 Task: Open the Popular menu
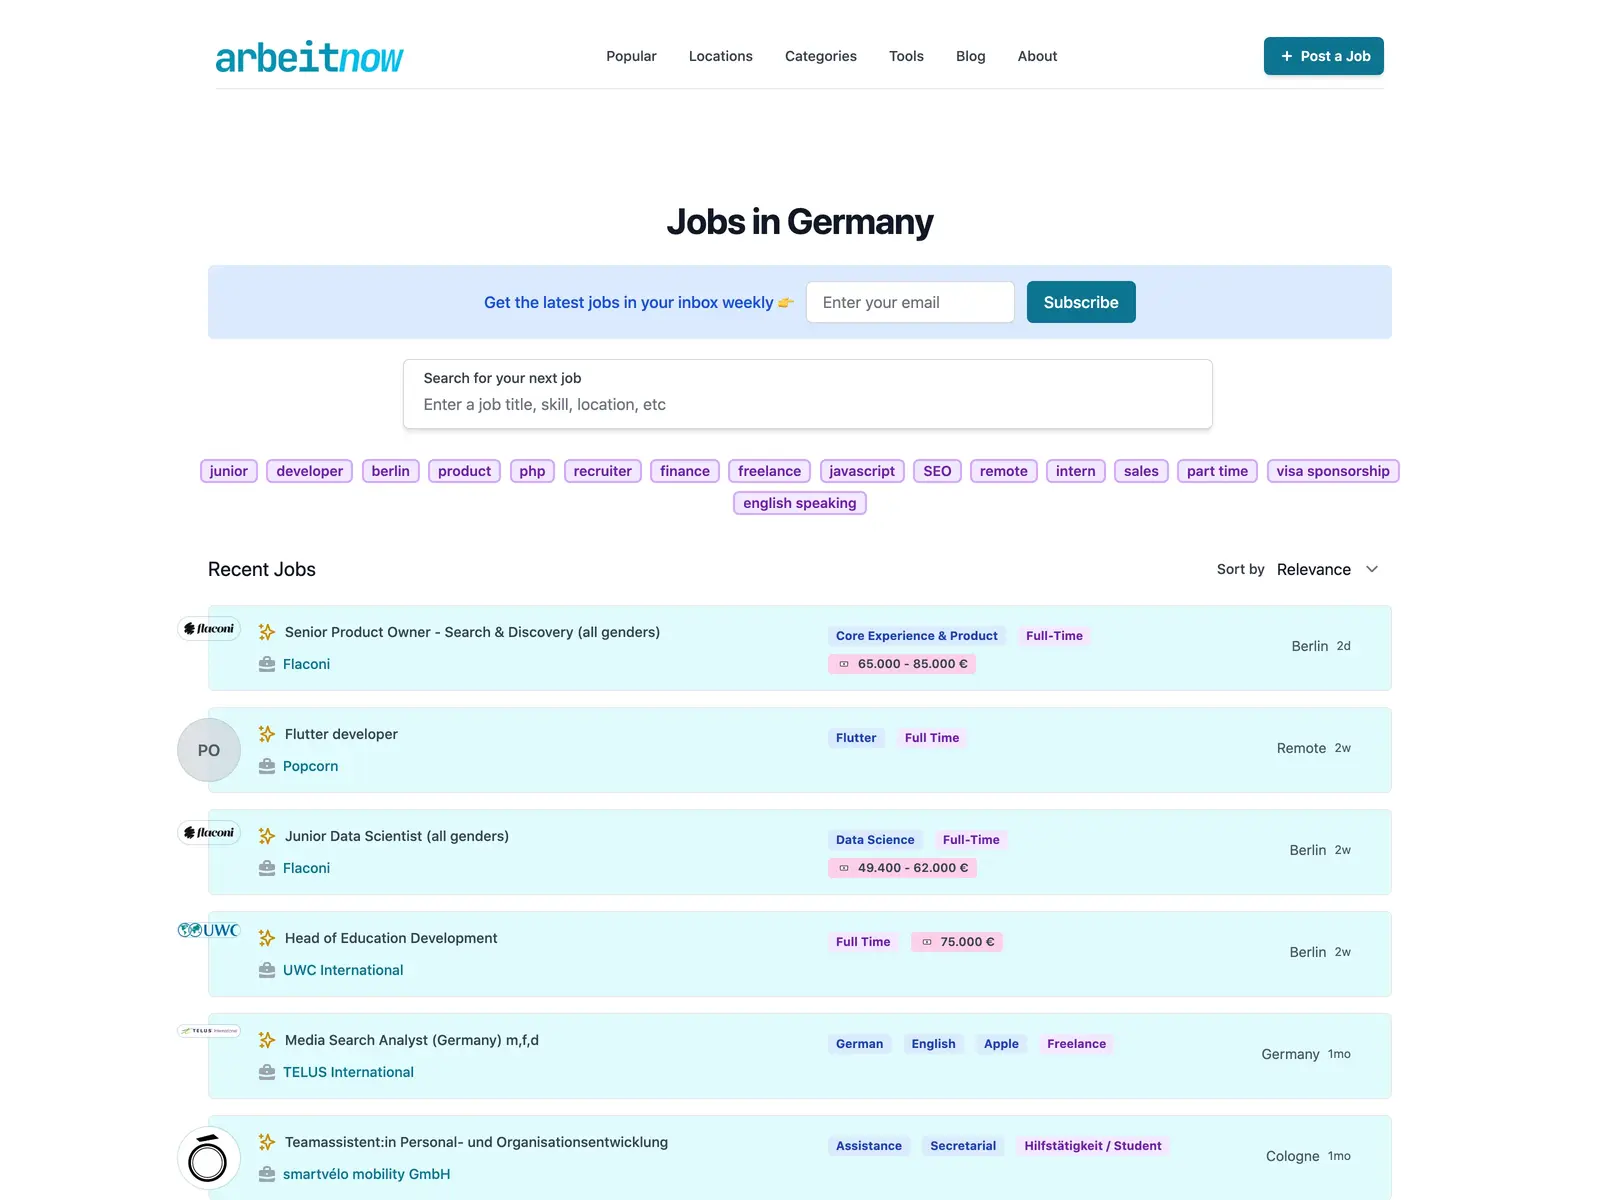coord(631,56)
